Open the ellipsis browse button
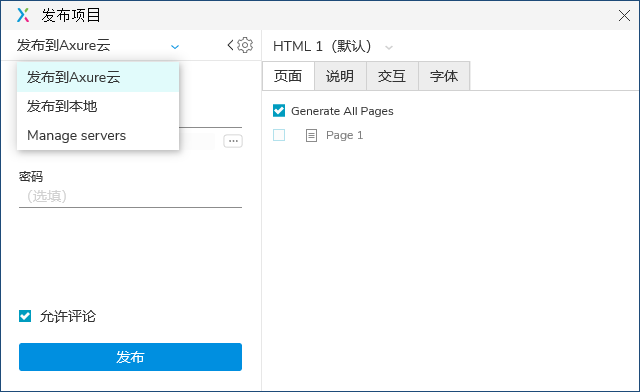Screen dimensions: 640x392 pyautogui.click(x=233, y=141)
